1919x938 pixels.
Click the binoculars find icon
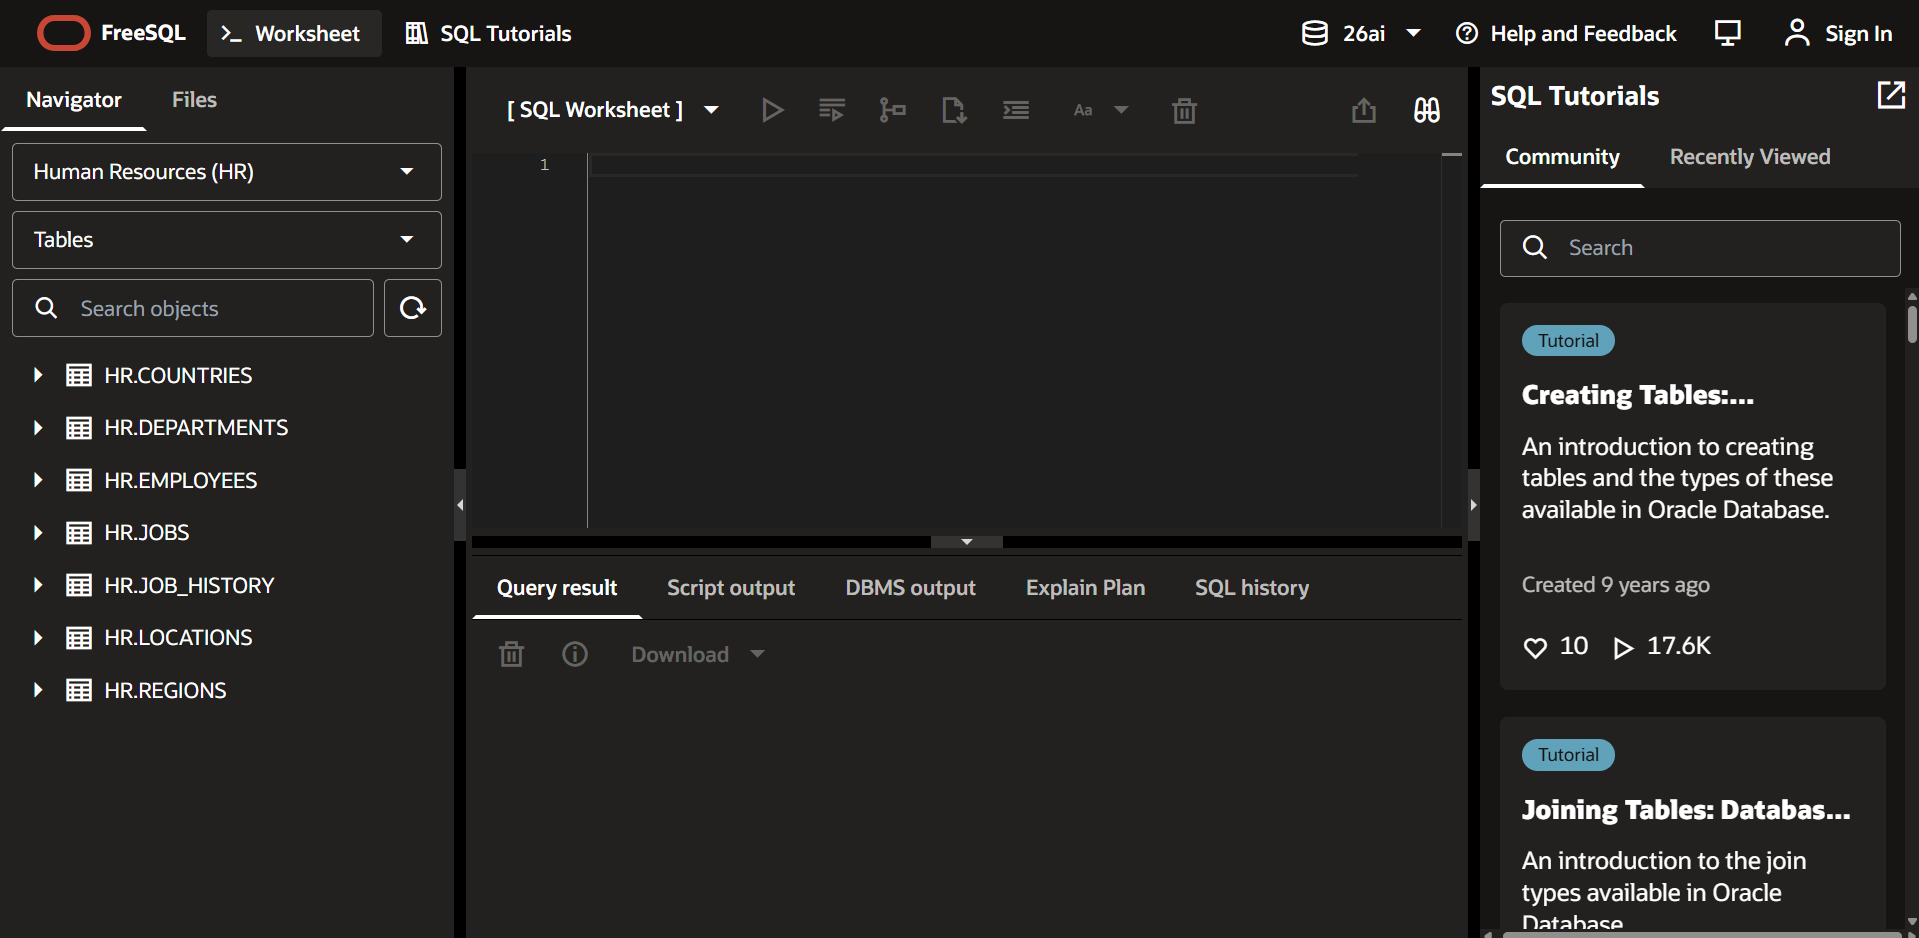1427,110
